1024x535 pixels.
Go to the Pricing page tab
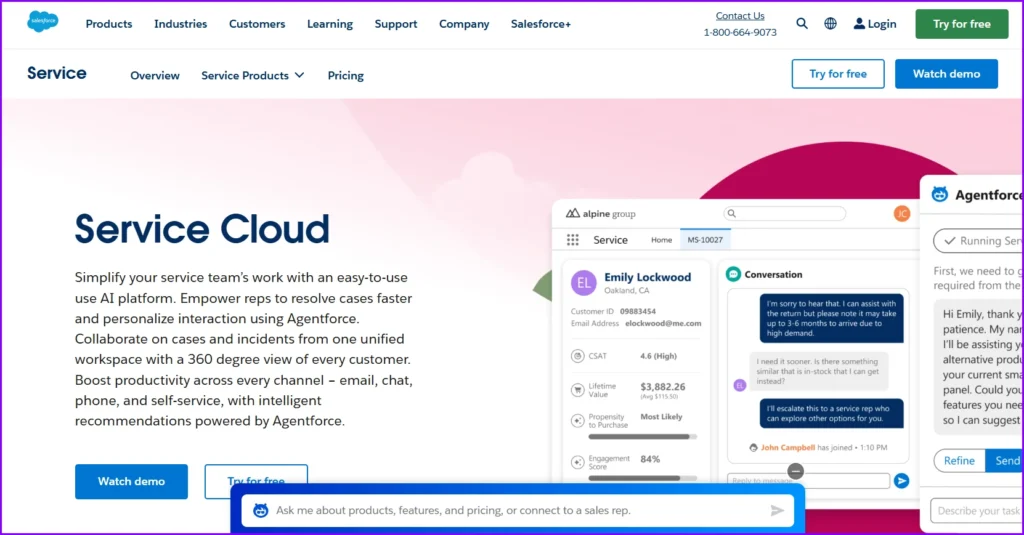click(x=345, y=75)
